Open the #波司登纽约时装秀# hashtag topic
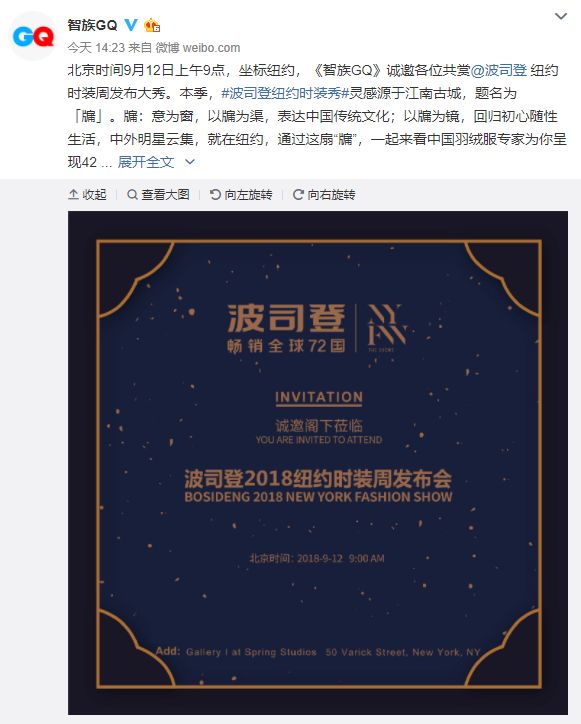The width and height of the screenshot is (581, 724). click(284, 93)
